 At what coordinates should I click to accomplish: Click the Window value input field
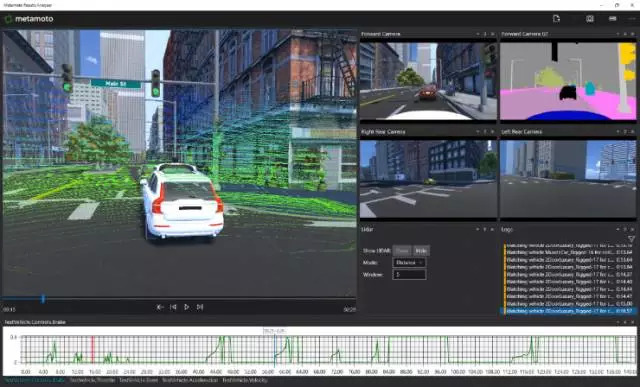click(x=409, y=275)
